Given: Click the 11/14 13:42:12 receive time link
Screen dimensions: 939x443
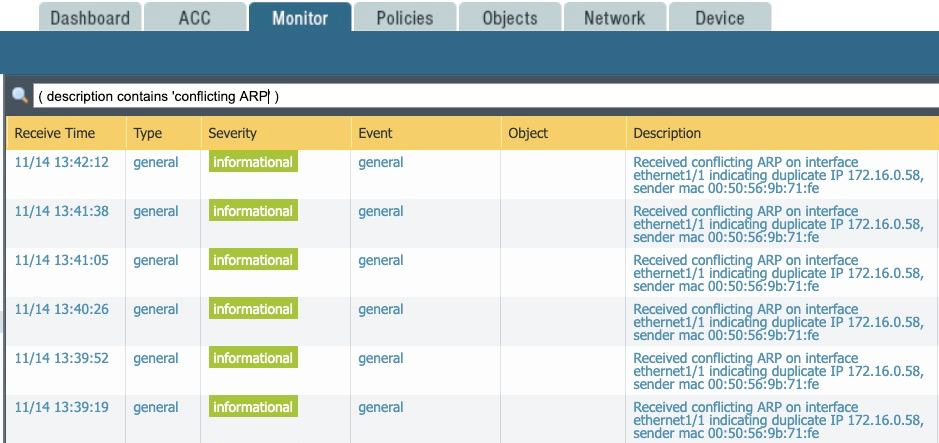Looking at the screenshot, I should tap(62, 162).
